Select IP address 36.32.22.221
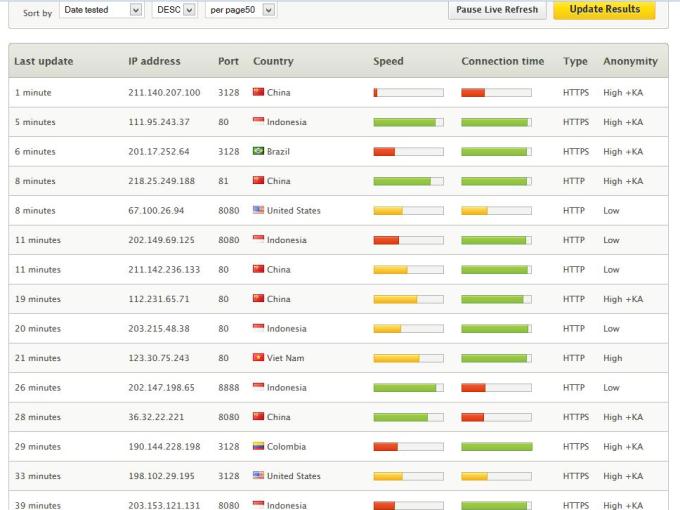Screen dimensions: 680x510 click(x=156, y=417)
